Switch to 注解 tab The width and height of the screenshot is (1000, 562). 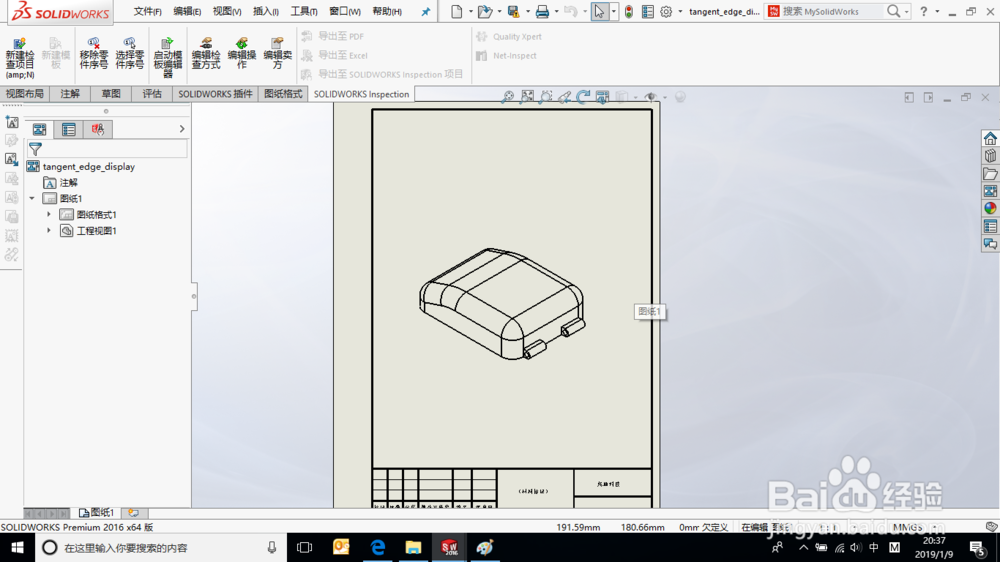tap(70, 94)
